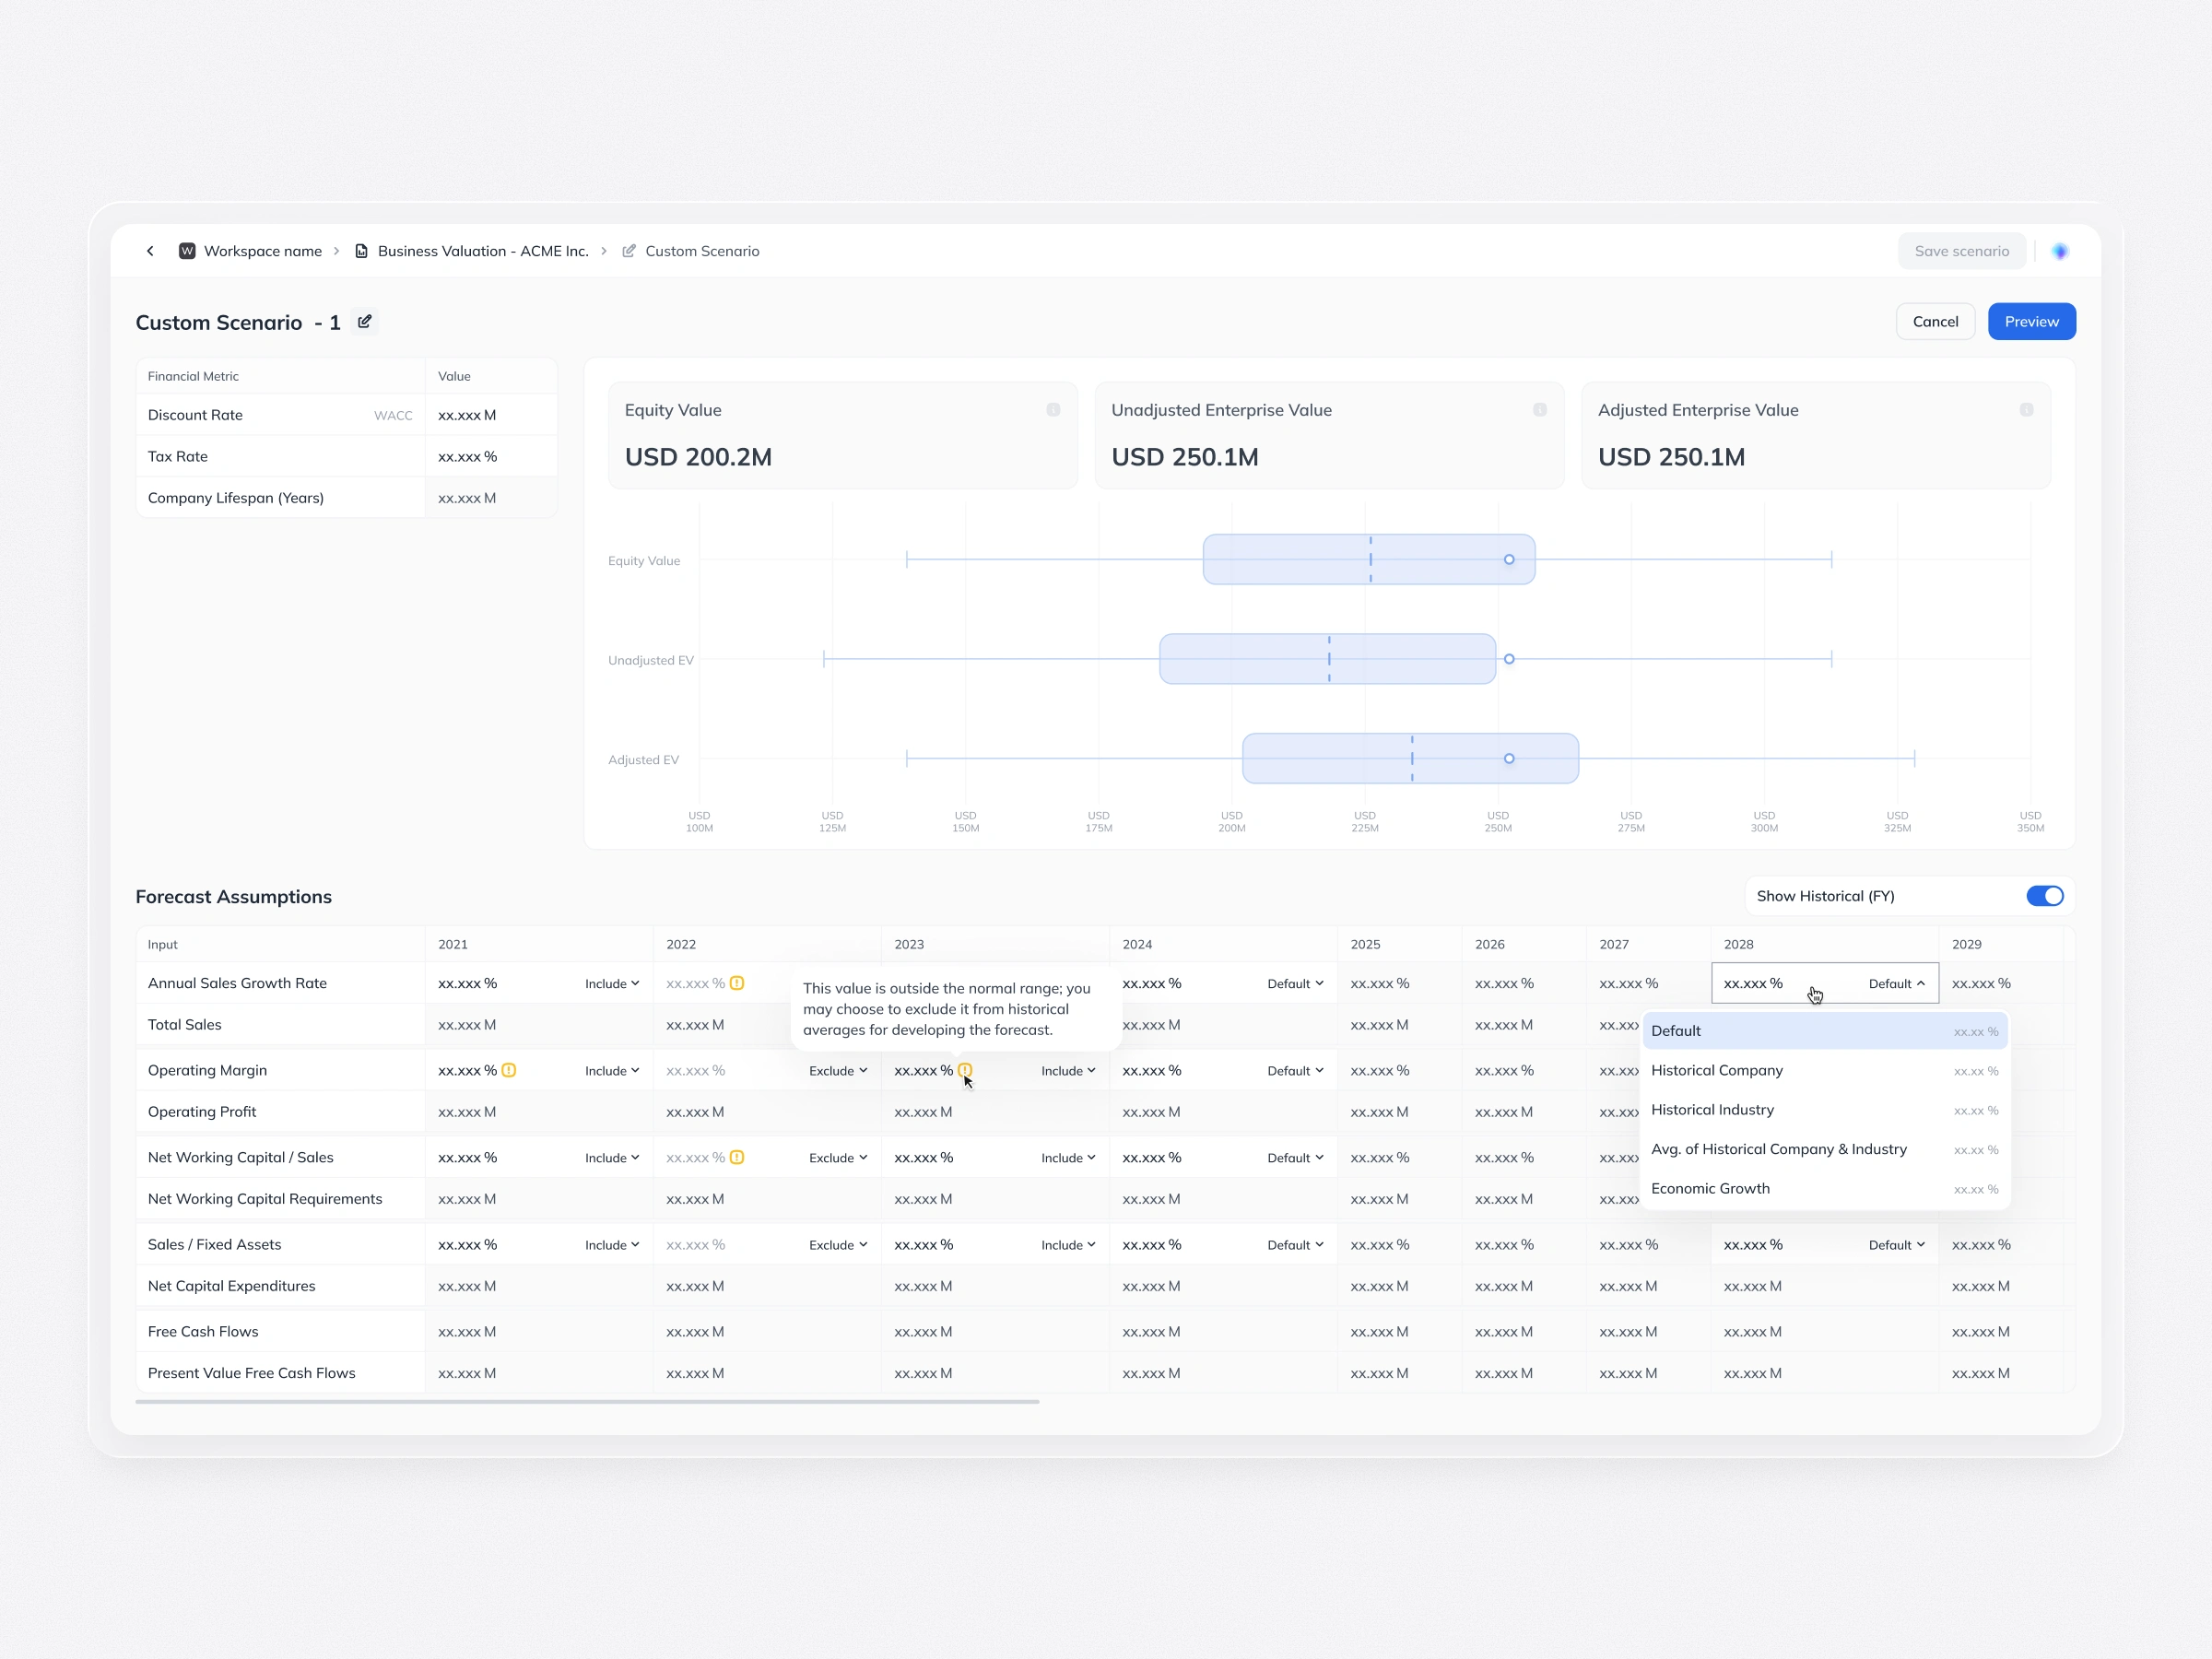
Task: Click the 2023 Operating Margin warning icon
Action: coord(965,1070)
